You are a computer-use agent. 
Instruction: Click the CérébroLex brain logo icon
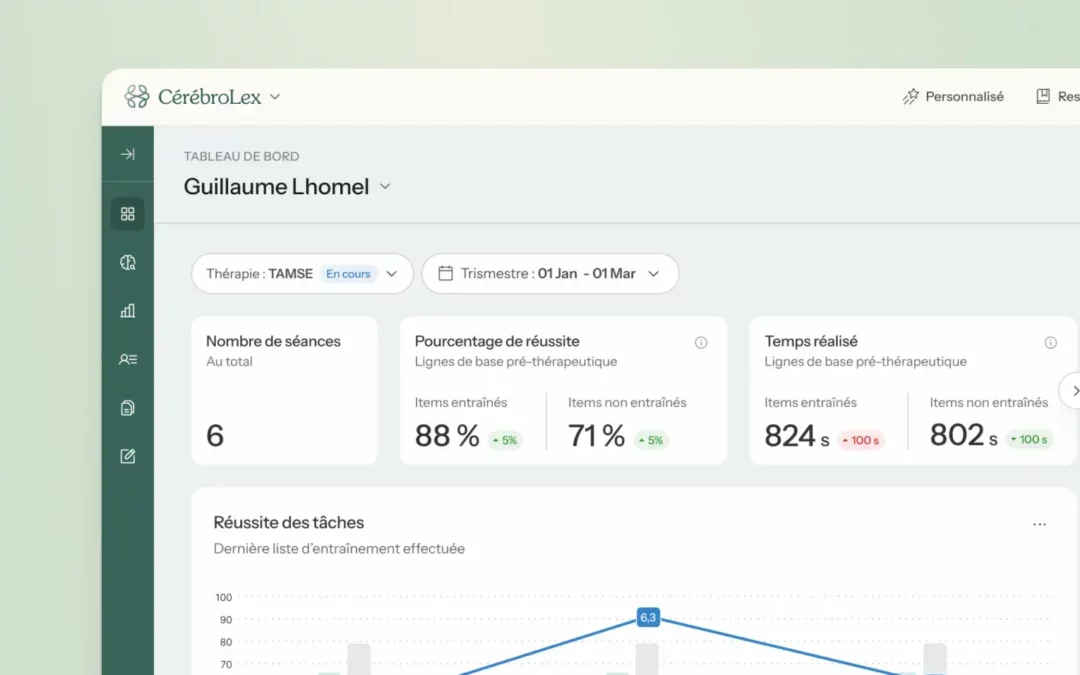pyautogui.click(x=136, y=96)
